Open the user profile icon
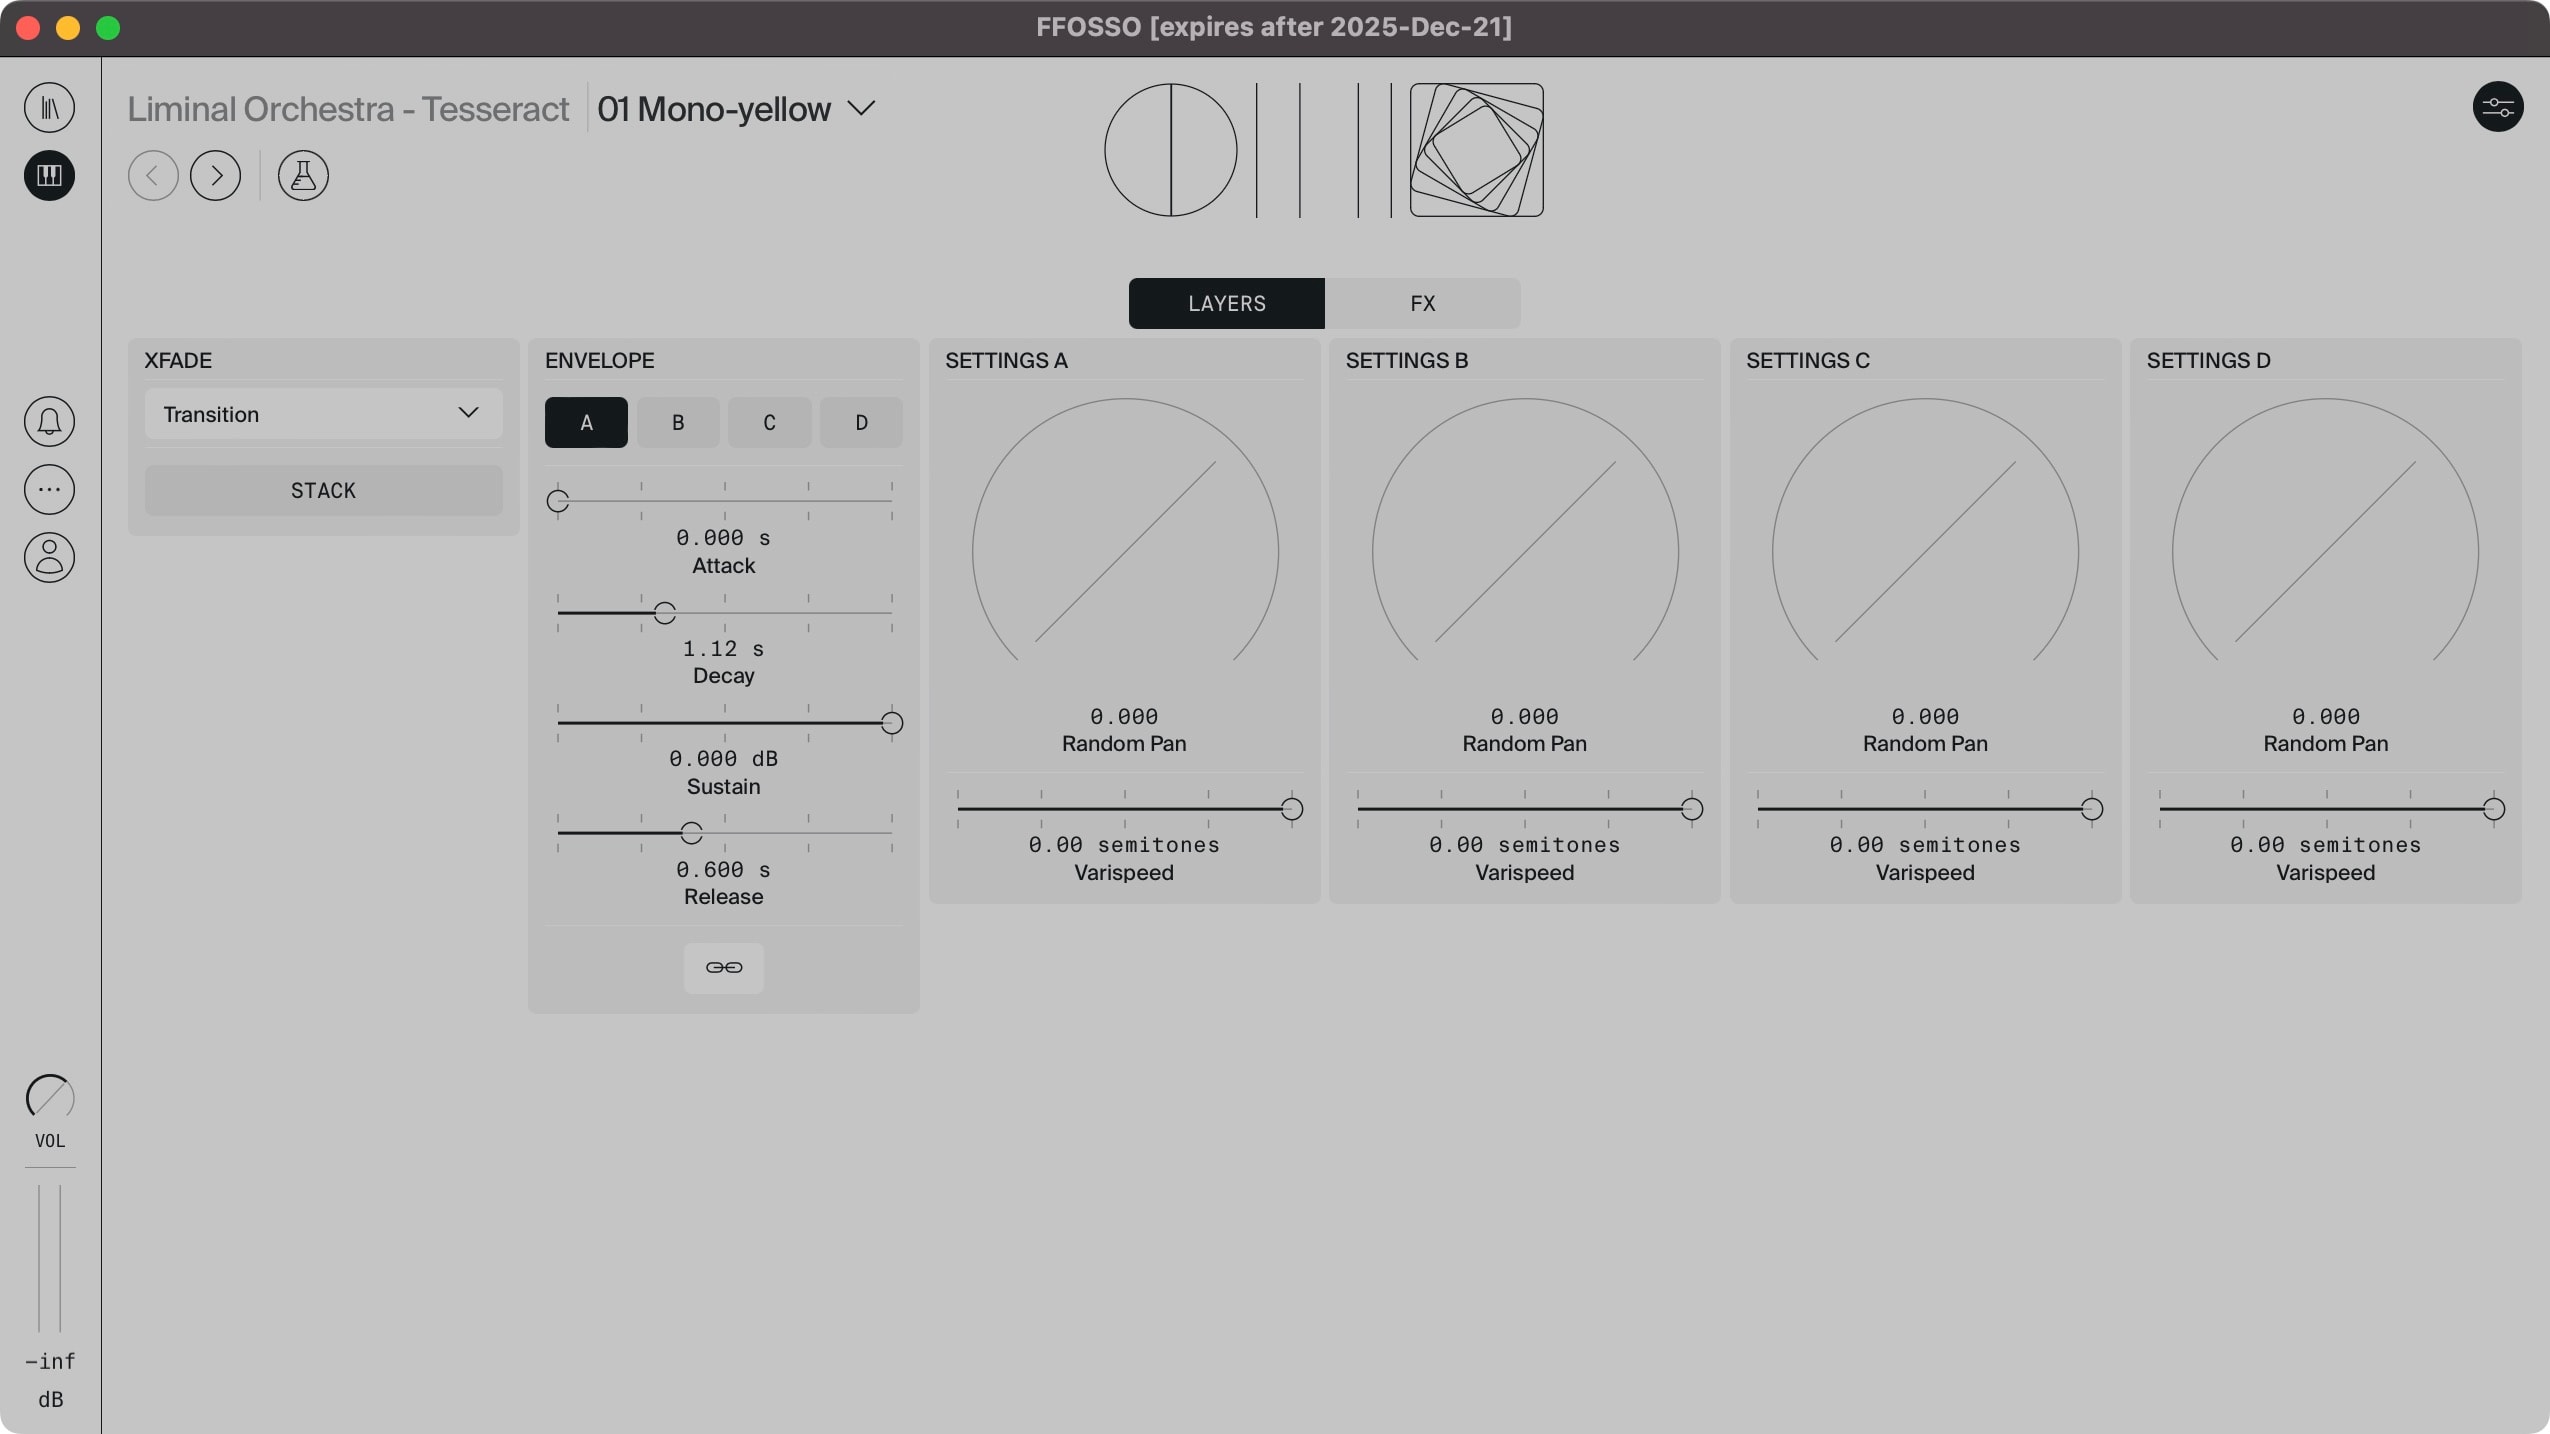This screenshot has width=2550, height=1434. point(49,558)
